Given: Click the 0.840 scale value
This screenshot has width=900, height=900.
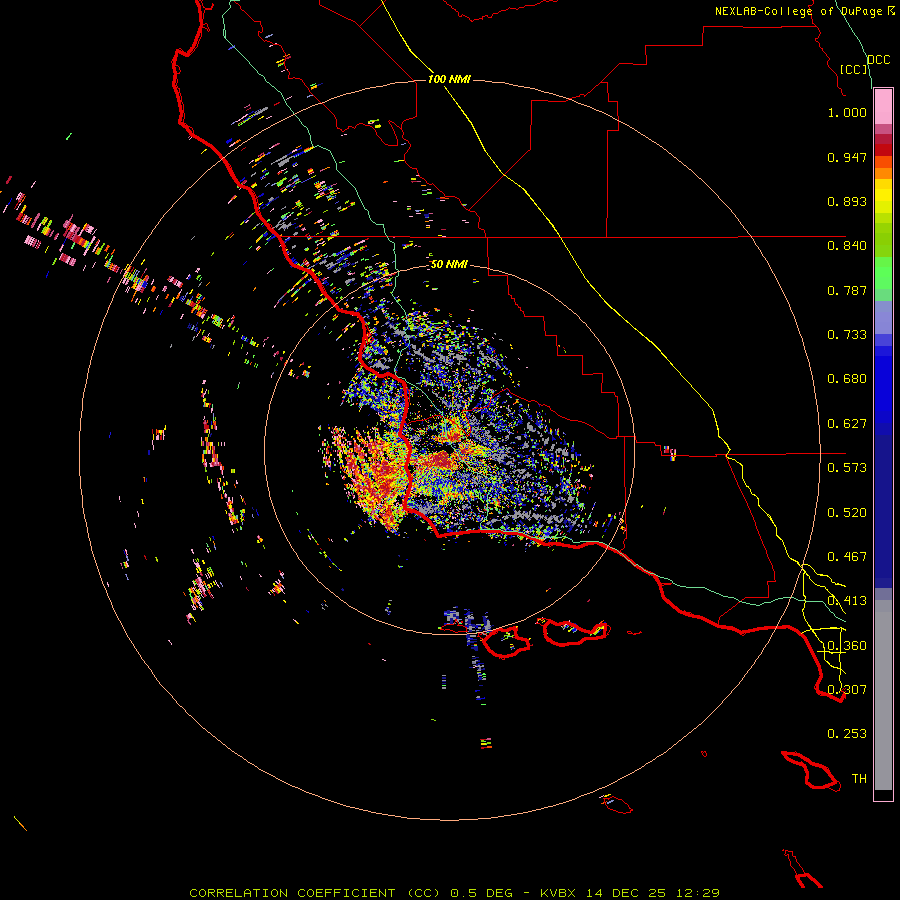Looking at the screenshot, I should 847,246.
